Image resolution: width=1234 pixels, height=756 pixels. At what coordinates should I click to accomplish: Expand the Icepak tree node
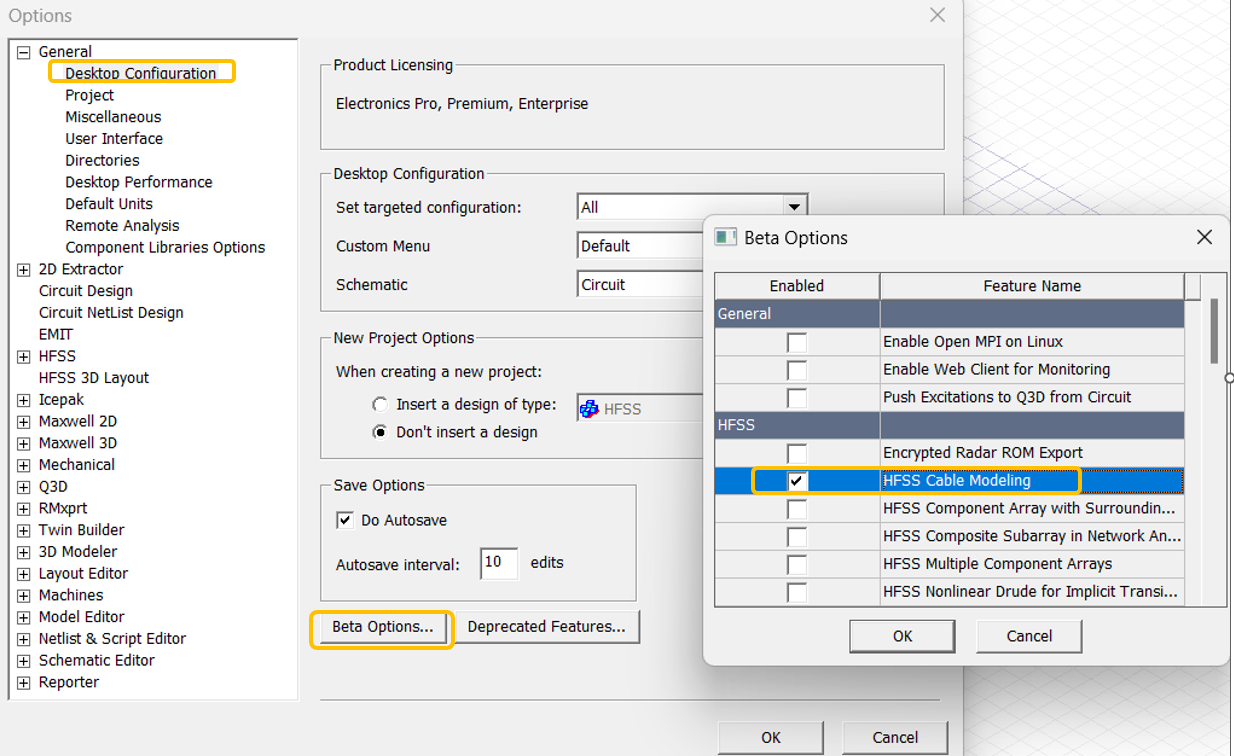click(24, 400)
